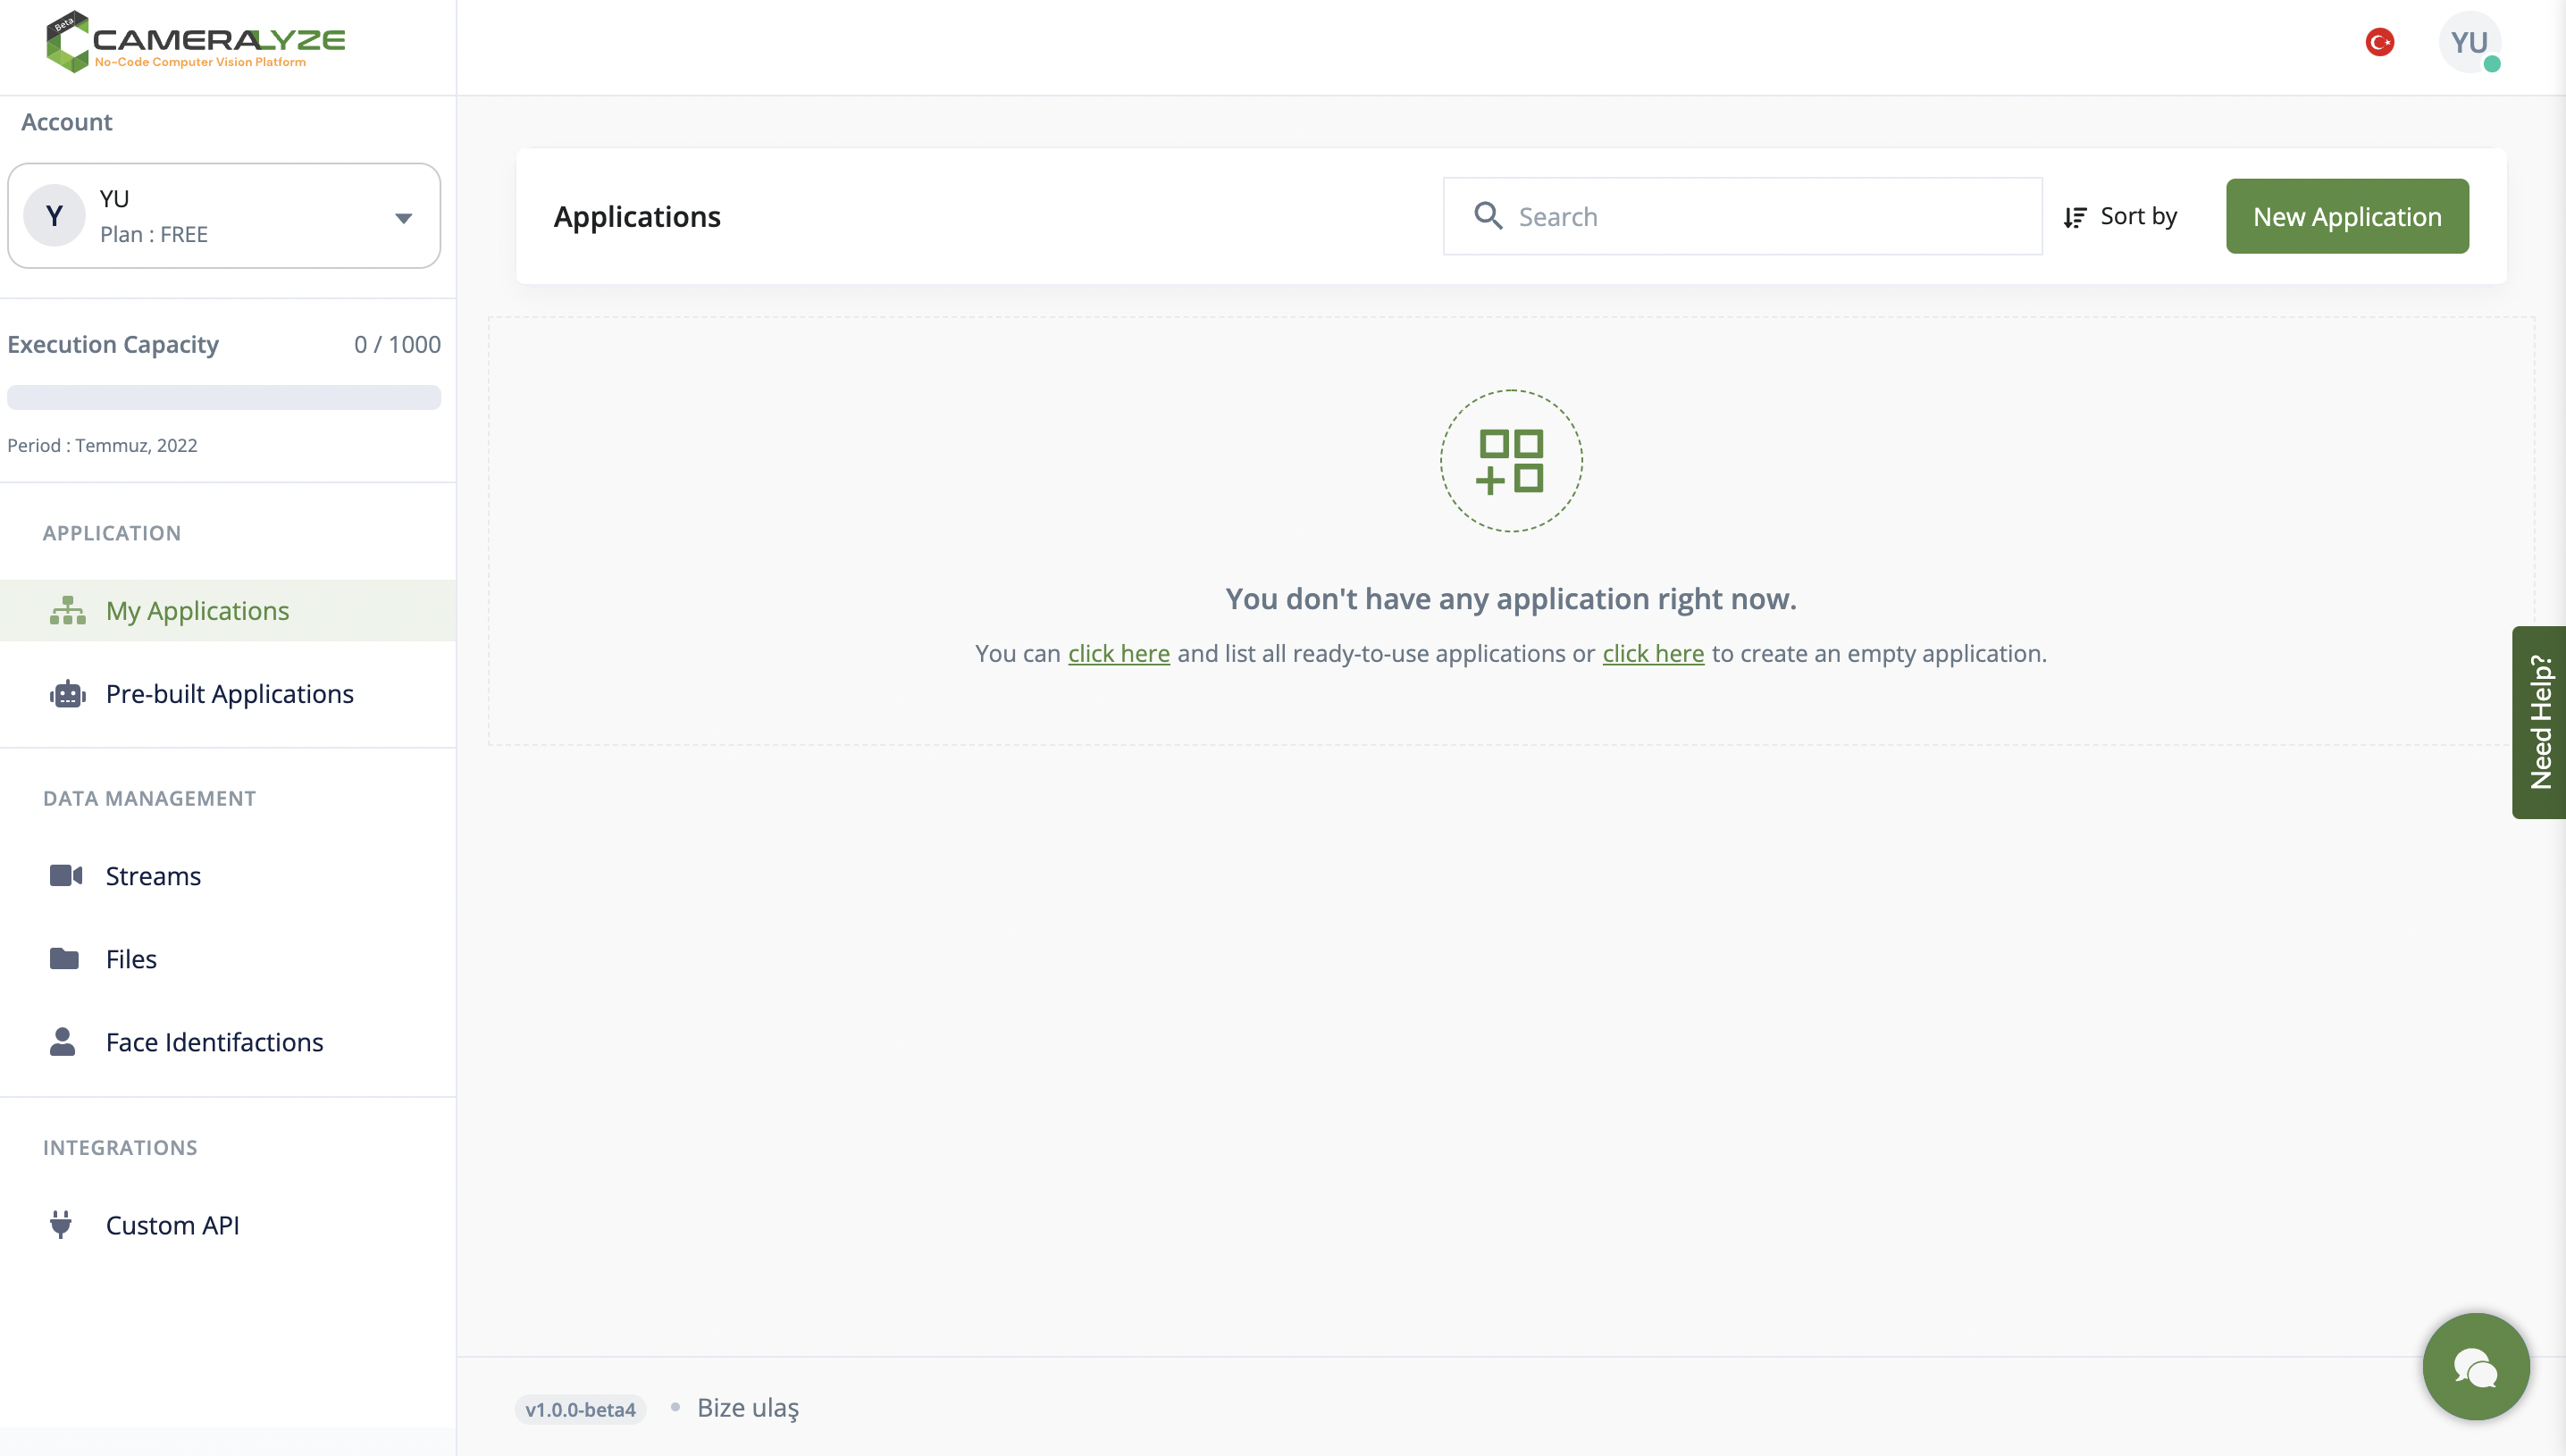
Task: Open Bize ulaş contact link
Action: [x=748, y=1407]
